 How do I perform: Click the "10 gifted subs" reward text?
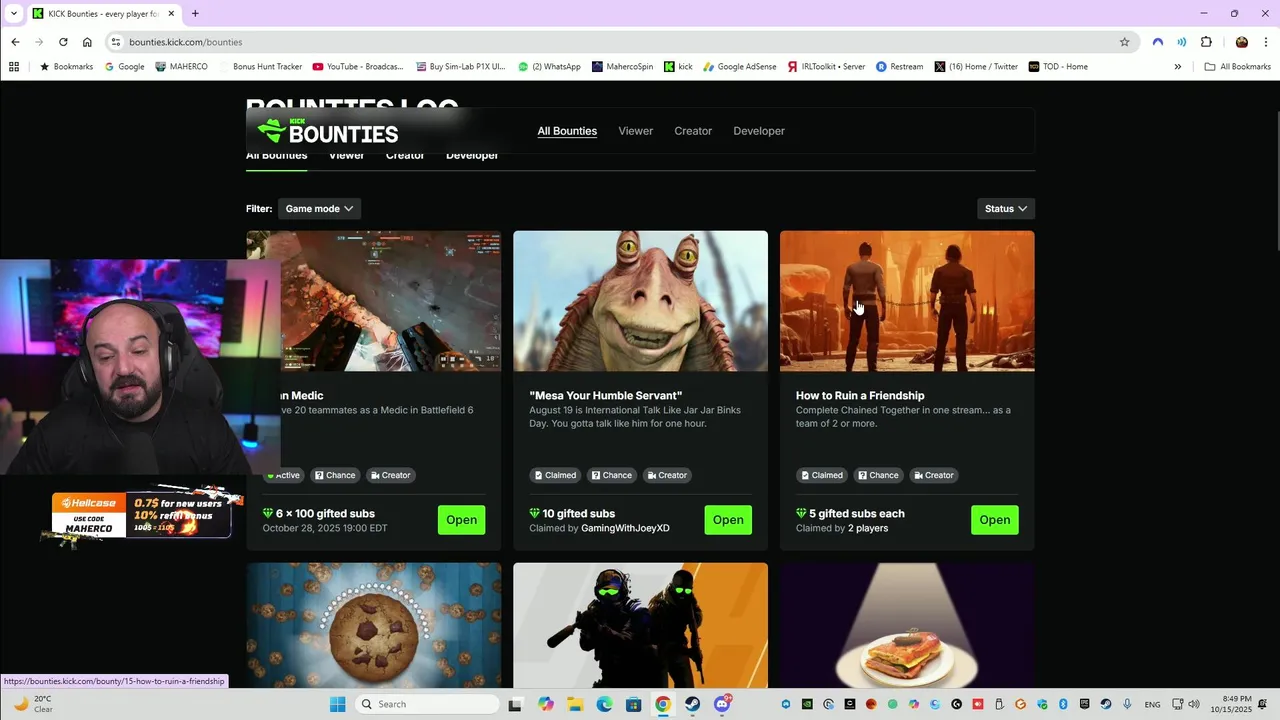point(578,514)
